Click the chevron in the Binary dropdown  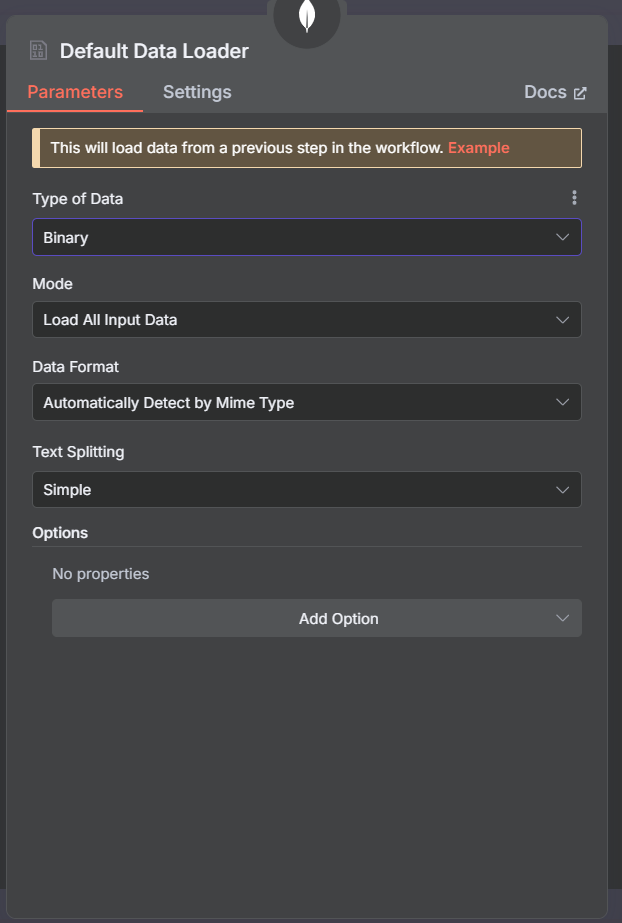[x=563, y=237]
